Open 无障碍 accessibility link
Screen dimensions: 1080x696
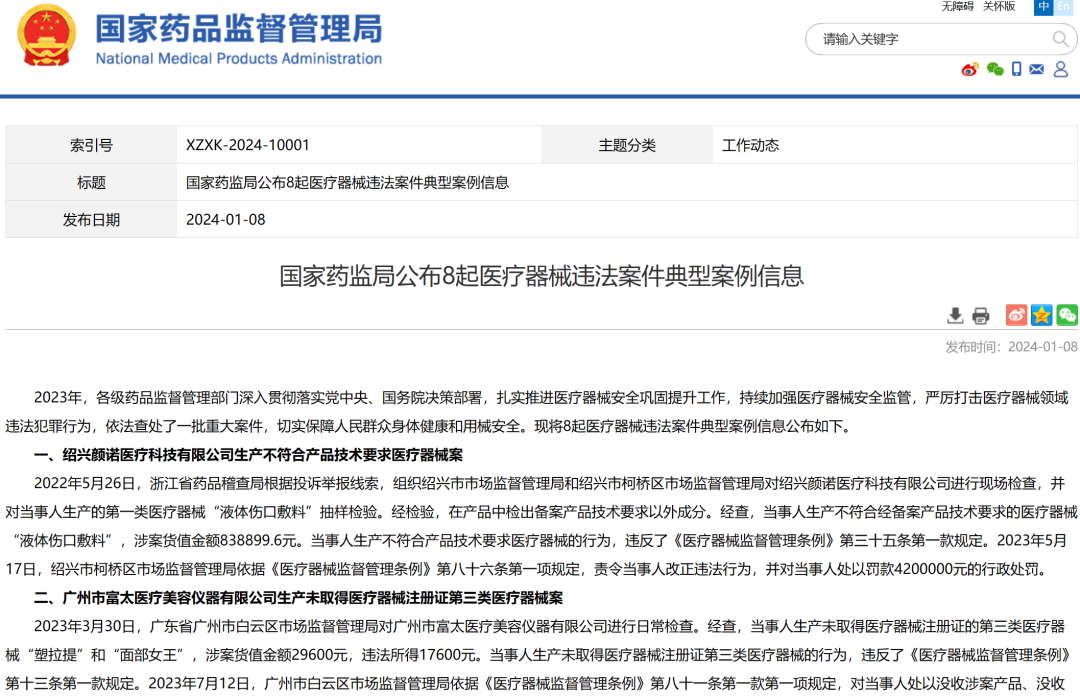pyautogui.click(x=957, y=6)
